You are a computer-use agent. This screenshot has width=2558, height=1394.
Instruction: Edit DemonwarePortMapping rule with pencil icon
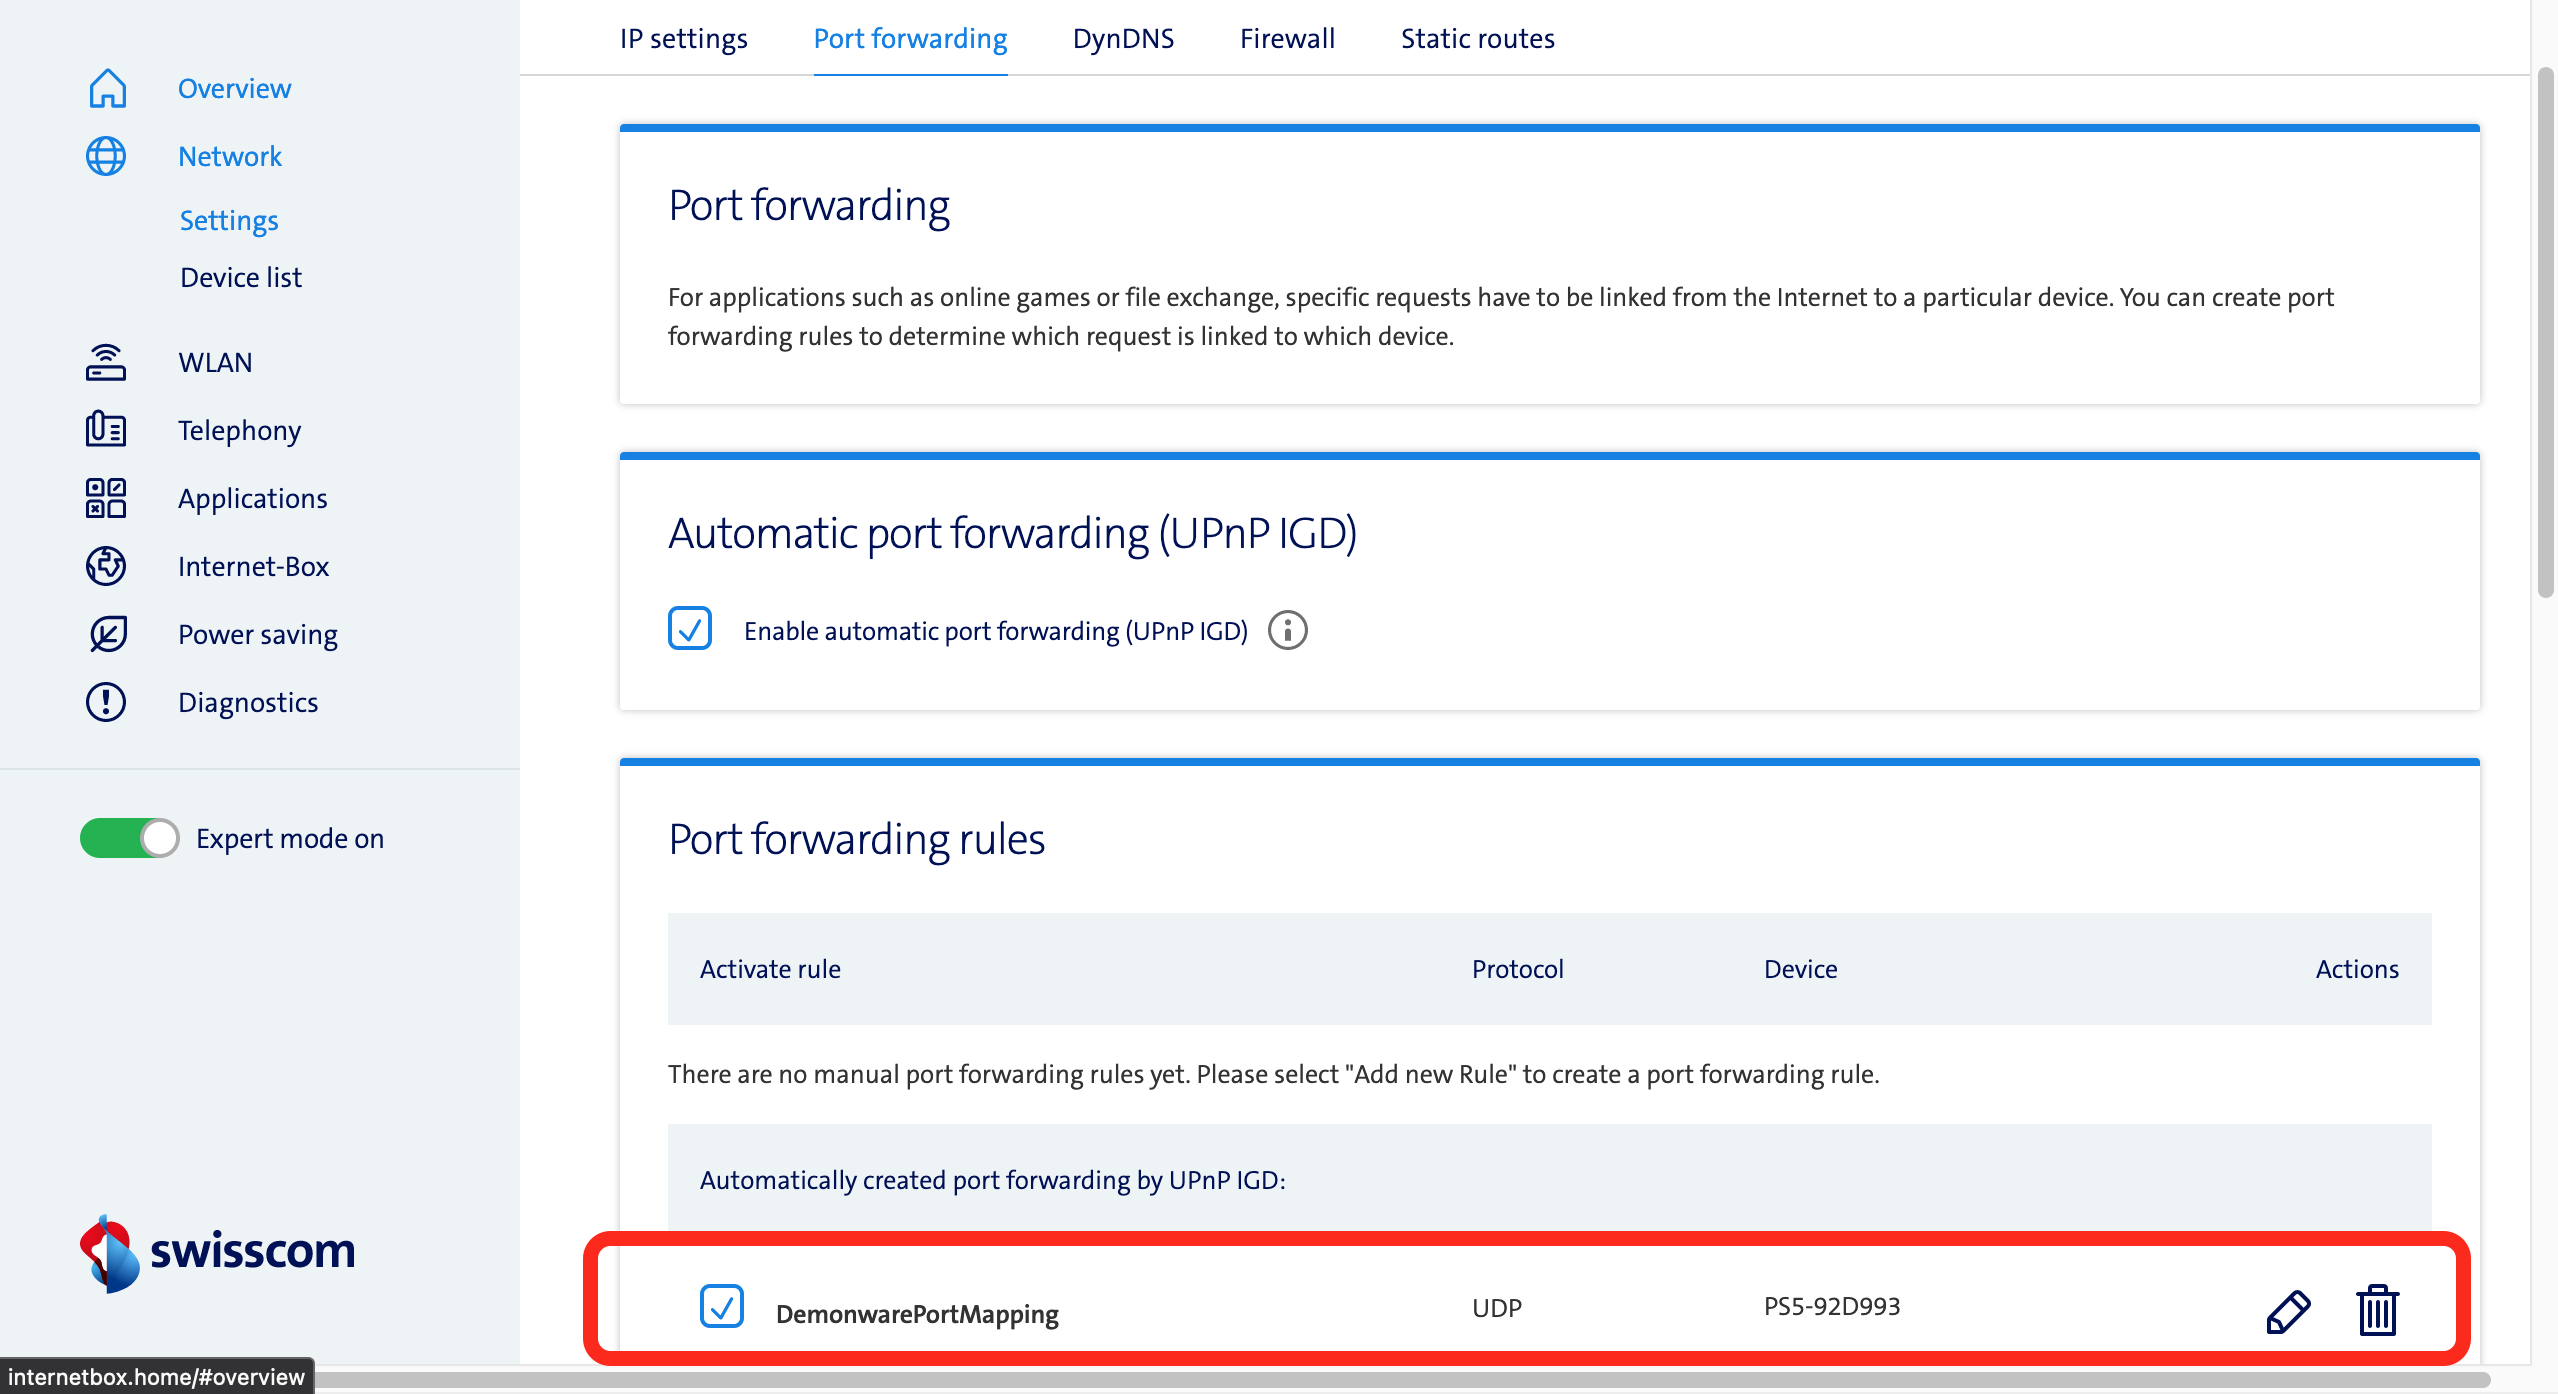2288,1311
